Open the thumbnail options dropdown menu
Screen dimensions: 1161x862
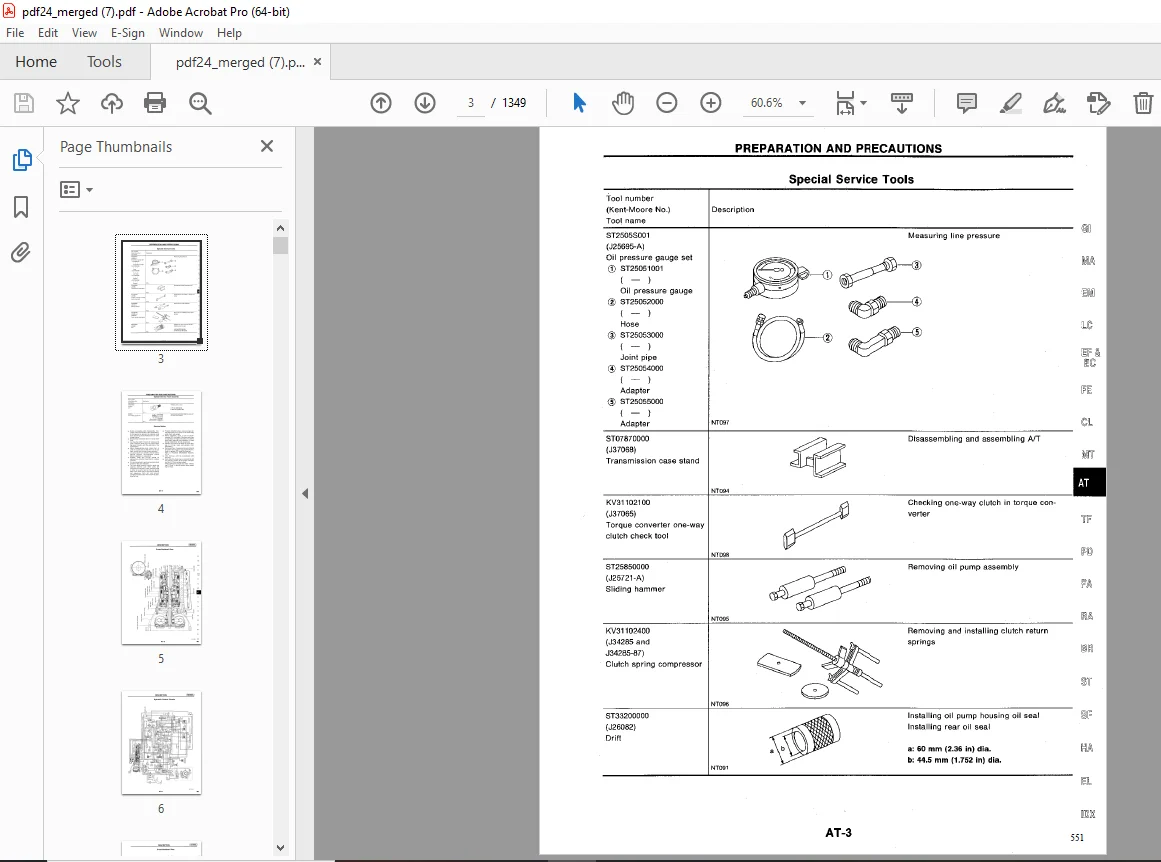point(76,190)
